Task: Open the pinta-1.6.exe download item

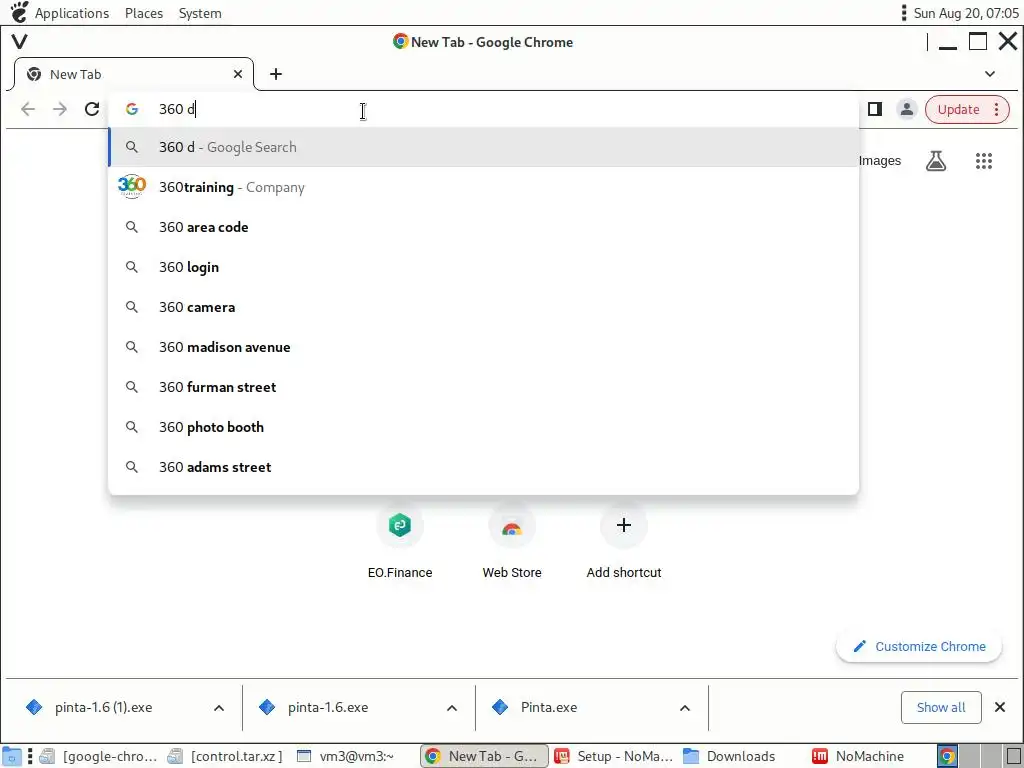Action: click(x=328, y=707)
